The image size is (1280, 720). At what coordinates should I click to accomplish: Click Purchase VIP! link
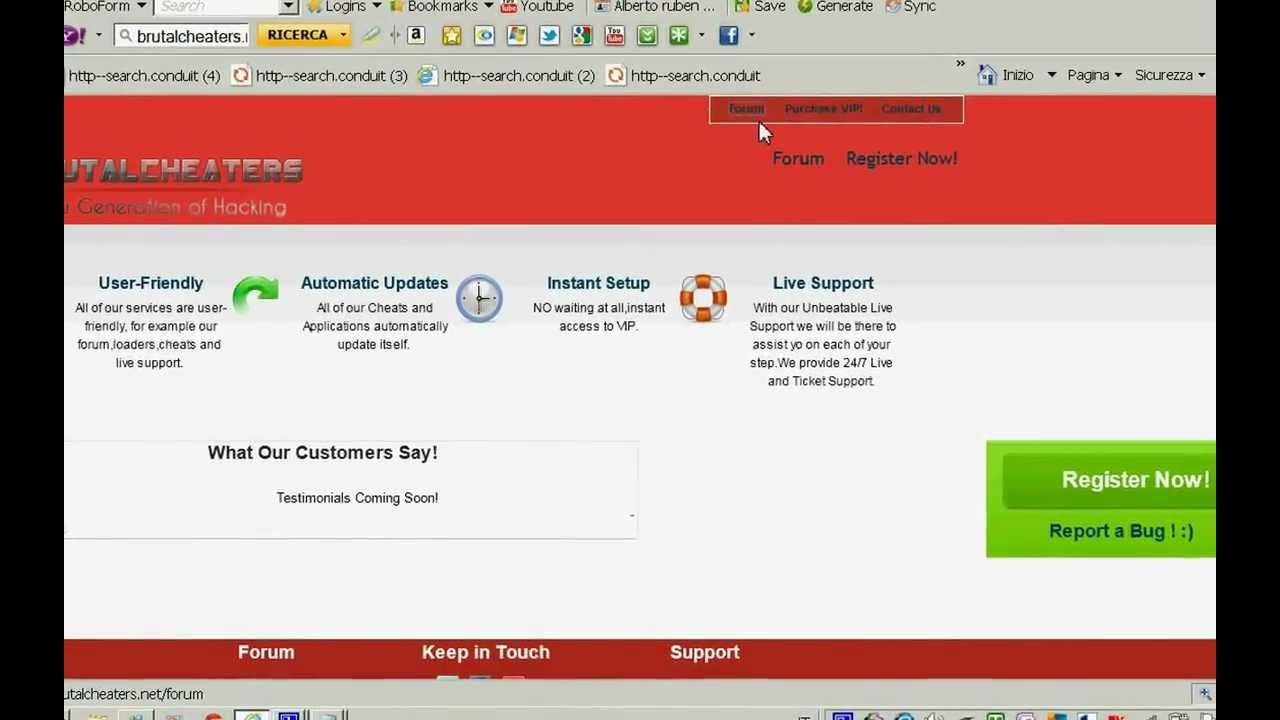pos(823,108)
